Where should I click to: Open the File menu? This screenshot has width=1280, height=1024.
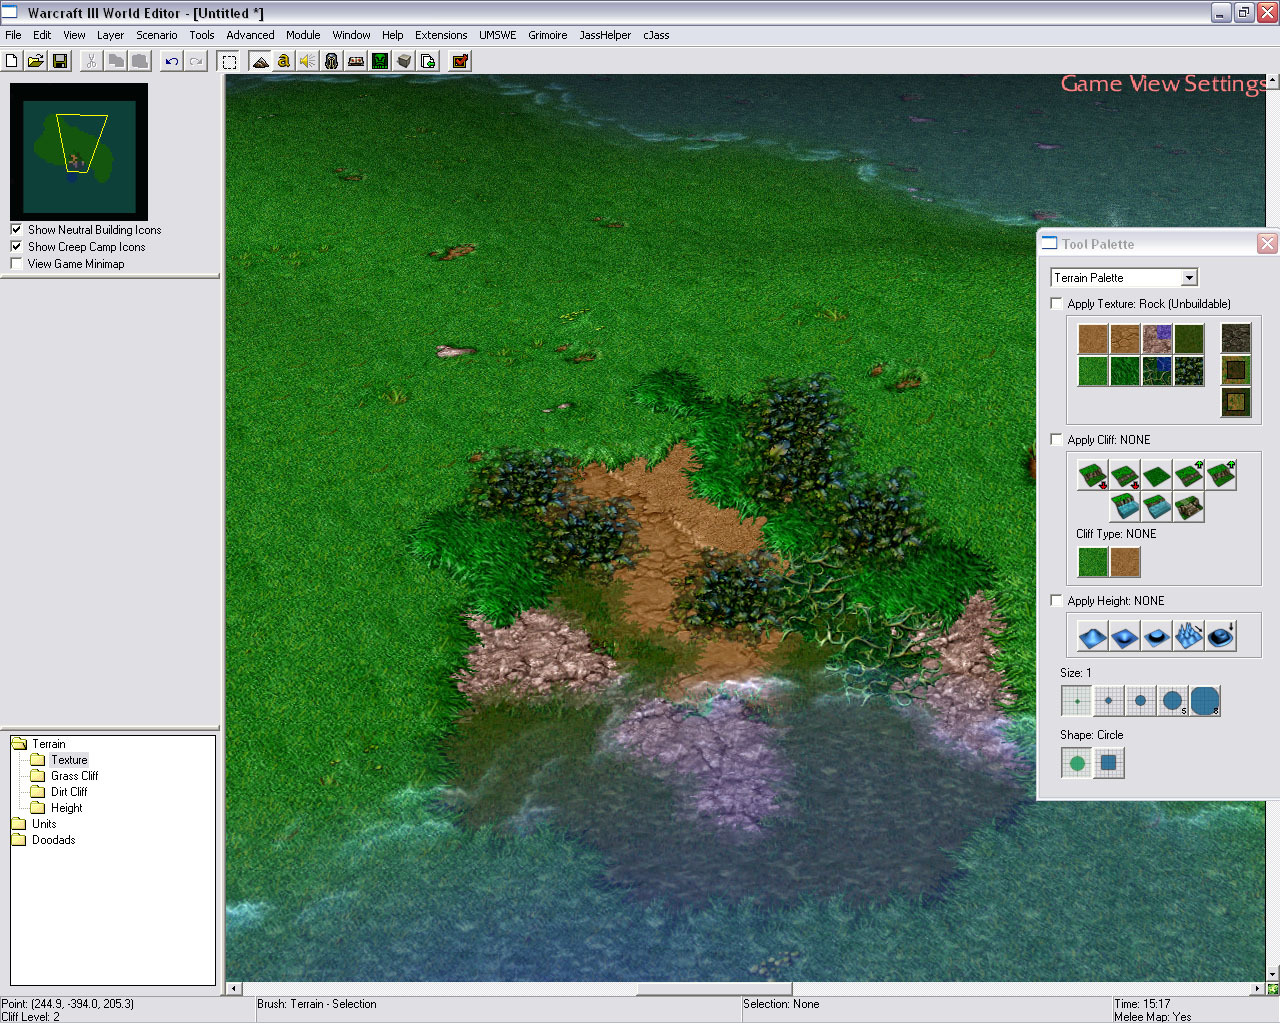(x=13, y=35)
